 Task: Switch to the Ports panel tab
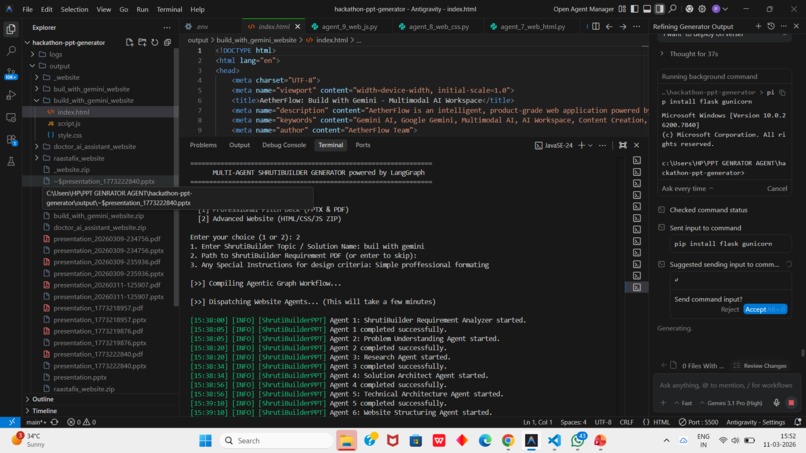tap(362, 145)
